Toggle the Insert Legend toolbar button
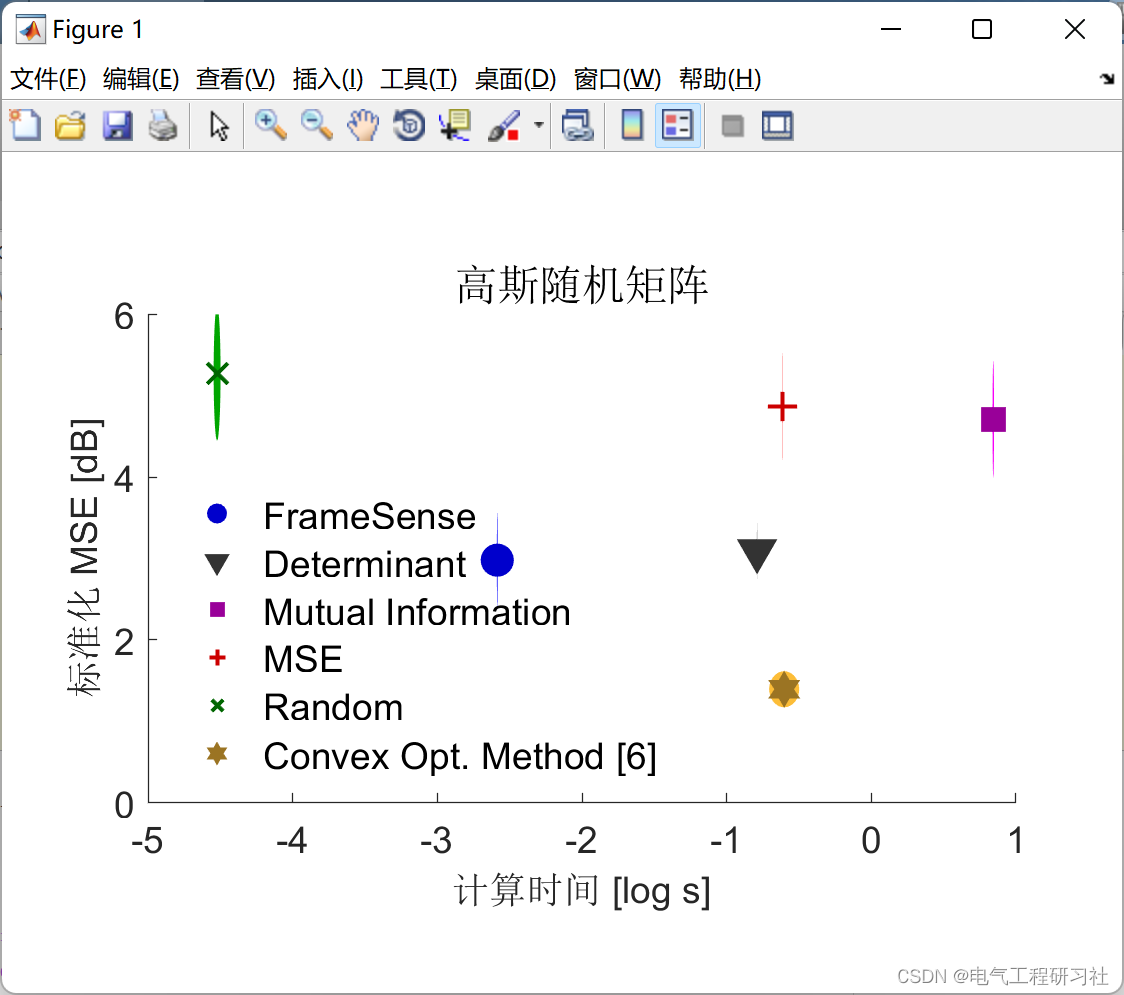 pyautogui.click(x=677, y=125)
